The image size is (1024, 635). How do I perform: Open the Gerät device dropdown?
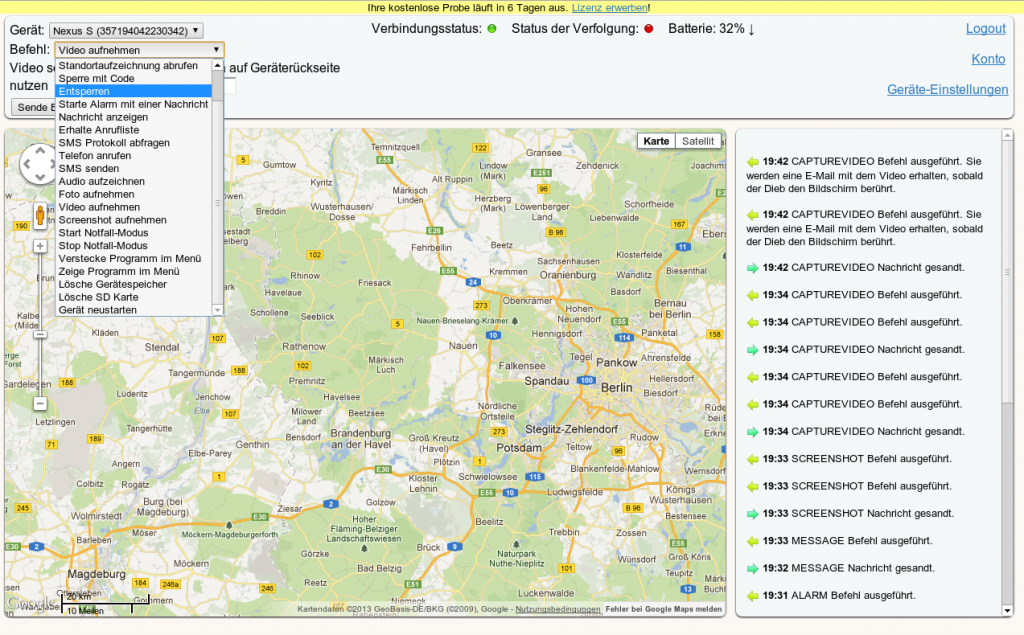pos(126,31)
